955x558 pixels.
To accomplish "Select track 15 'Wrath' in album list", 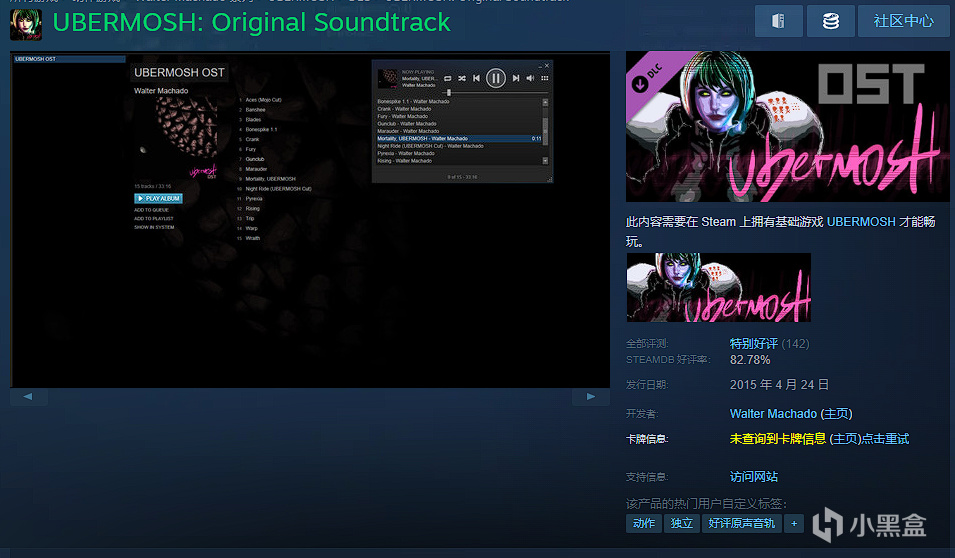I will (252, 238).
